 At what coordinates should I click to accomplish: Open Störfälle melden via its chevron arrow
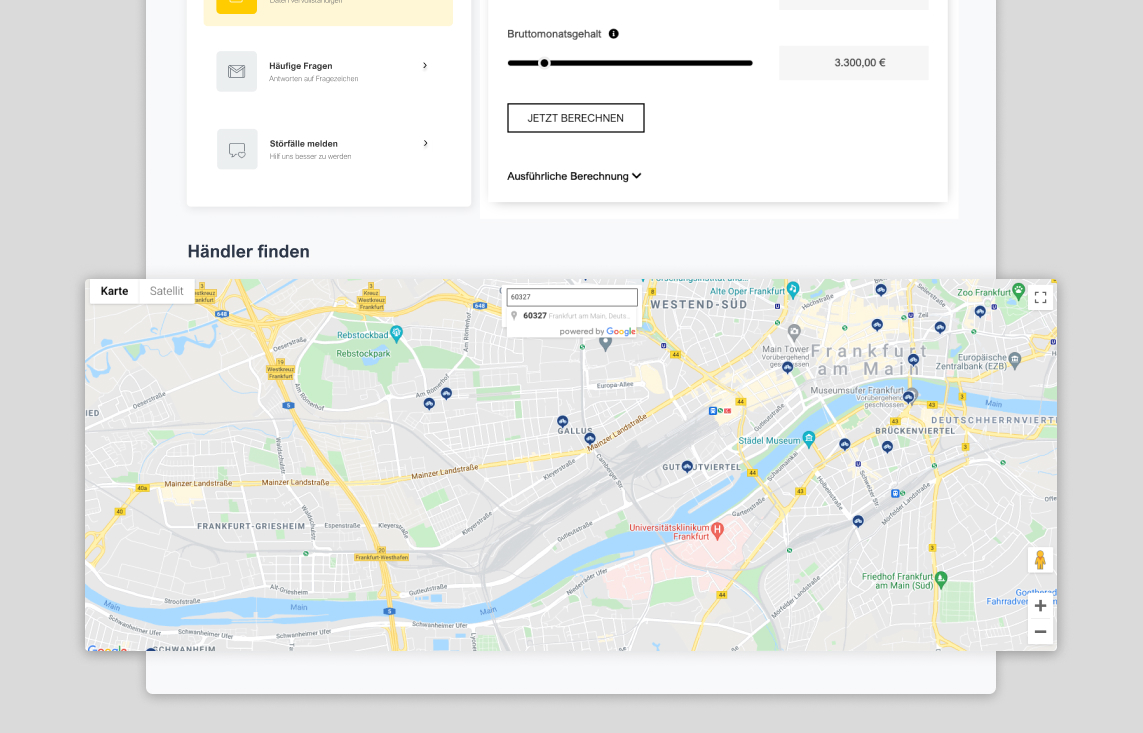click(426, 144)
